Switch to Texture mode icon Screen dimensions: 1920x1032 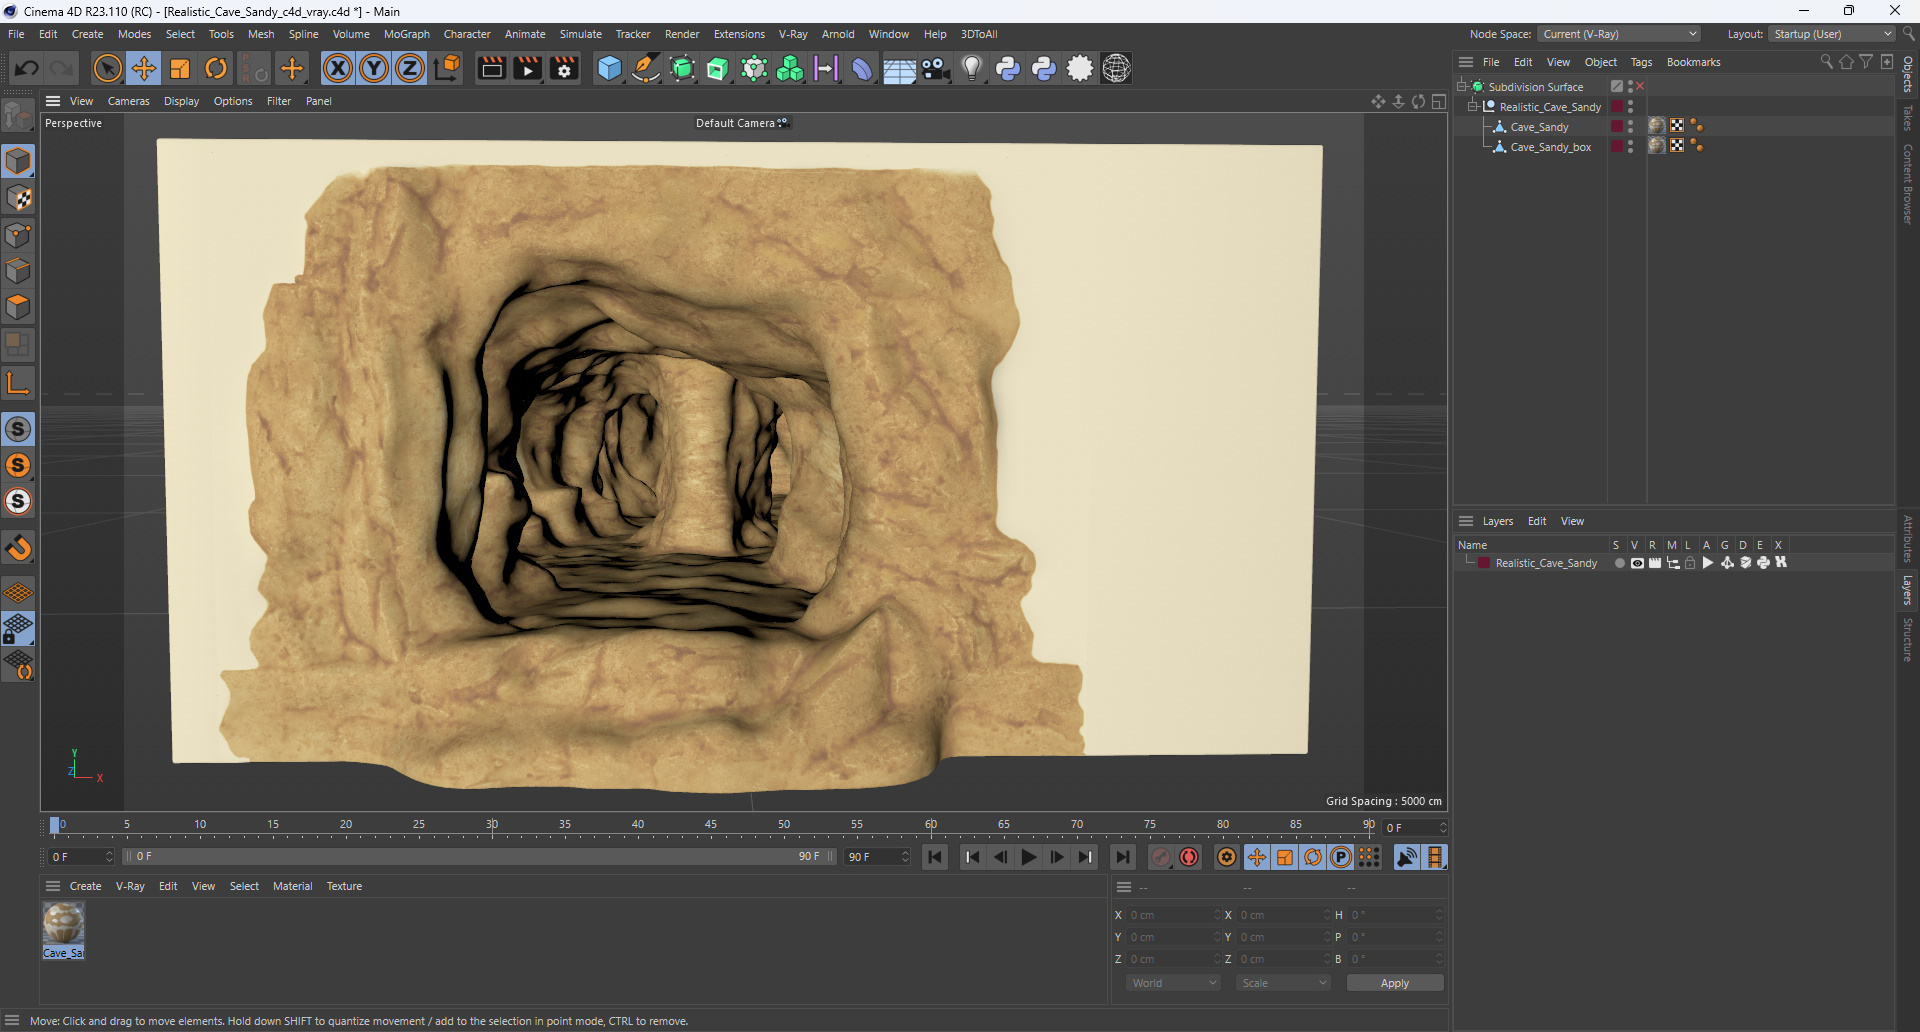(x=19, y=199)
